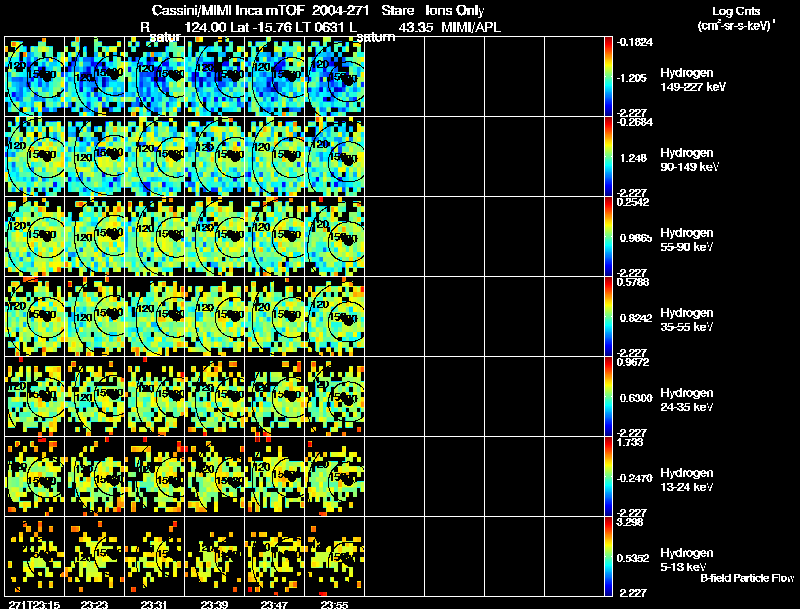Screen dimensions: 800x609
Task: Click the '23:31' time label
Action: coord(155,605)
